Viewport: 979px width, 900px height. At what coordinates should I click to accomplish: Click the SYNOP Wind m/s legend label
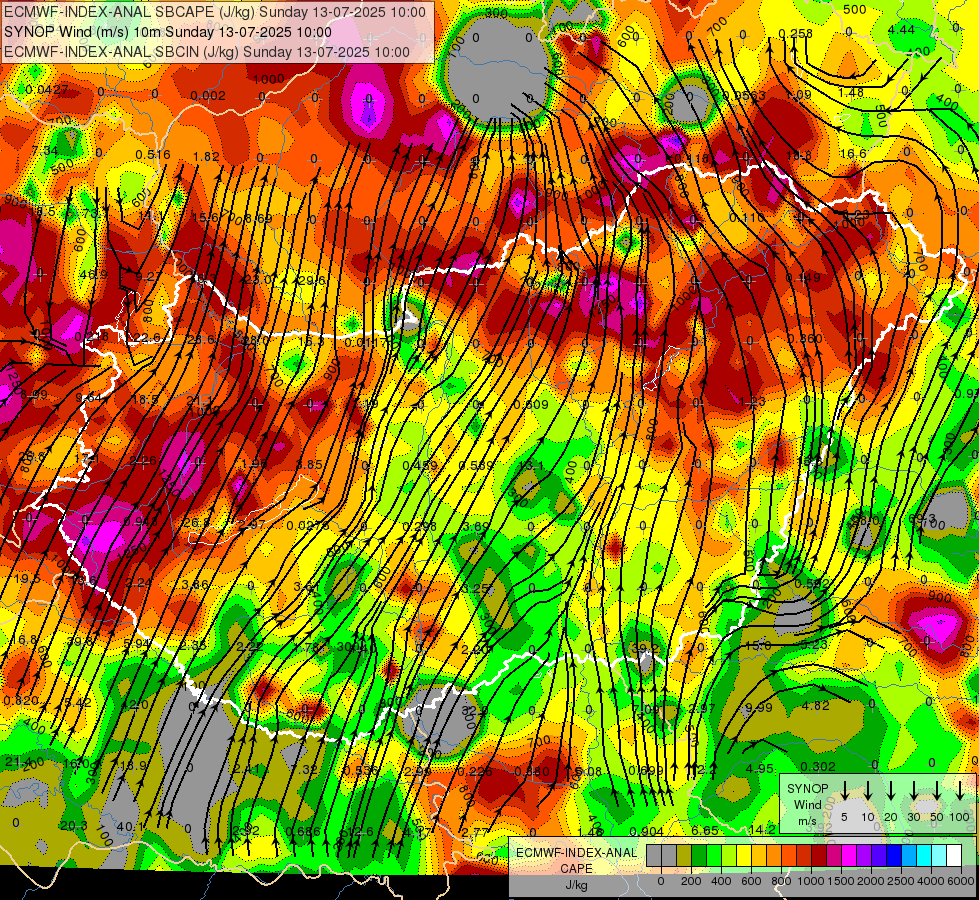pos(807,804)
